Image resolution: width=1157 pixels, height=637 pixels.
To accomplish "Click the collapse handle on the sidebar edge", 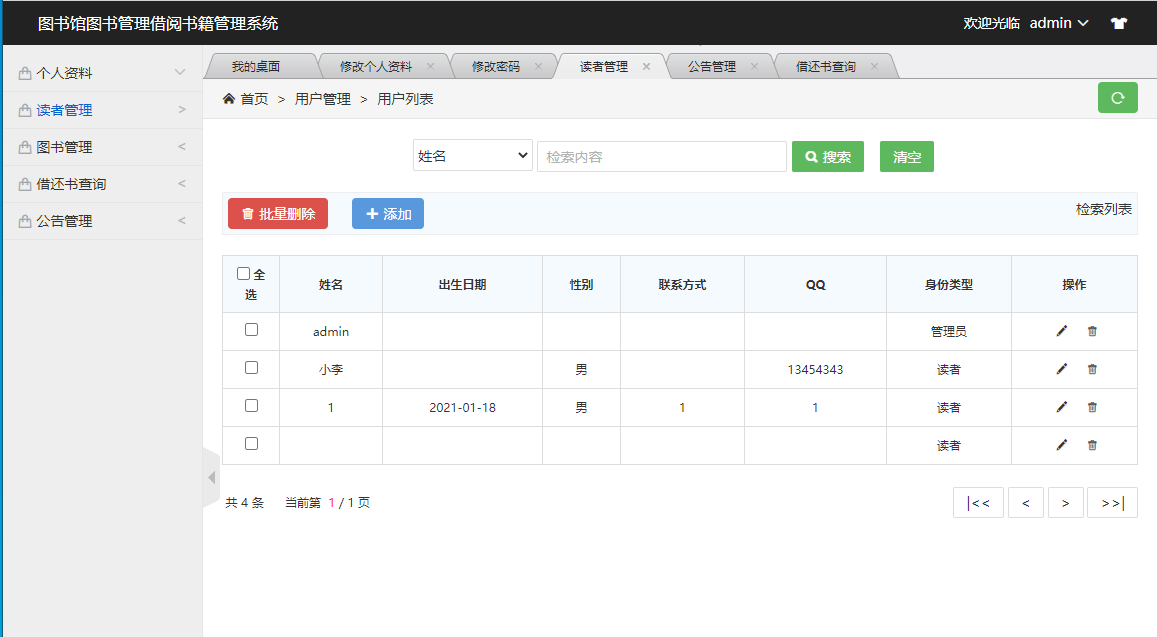I will pos(211,477).
